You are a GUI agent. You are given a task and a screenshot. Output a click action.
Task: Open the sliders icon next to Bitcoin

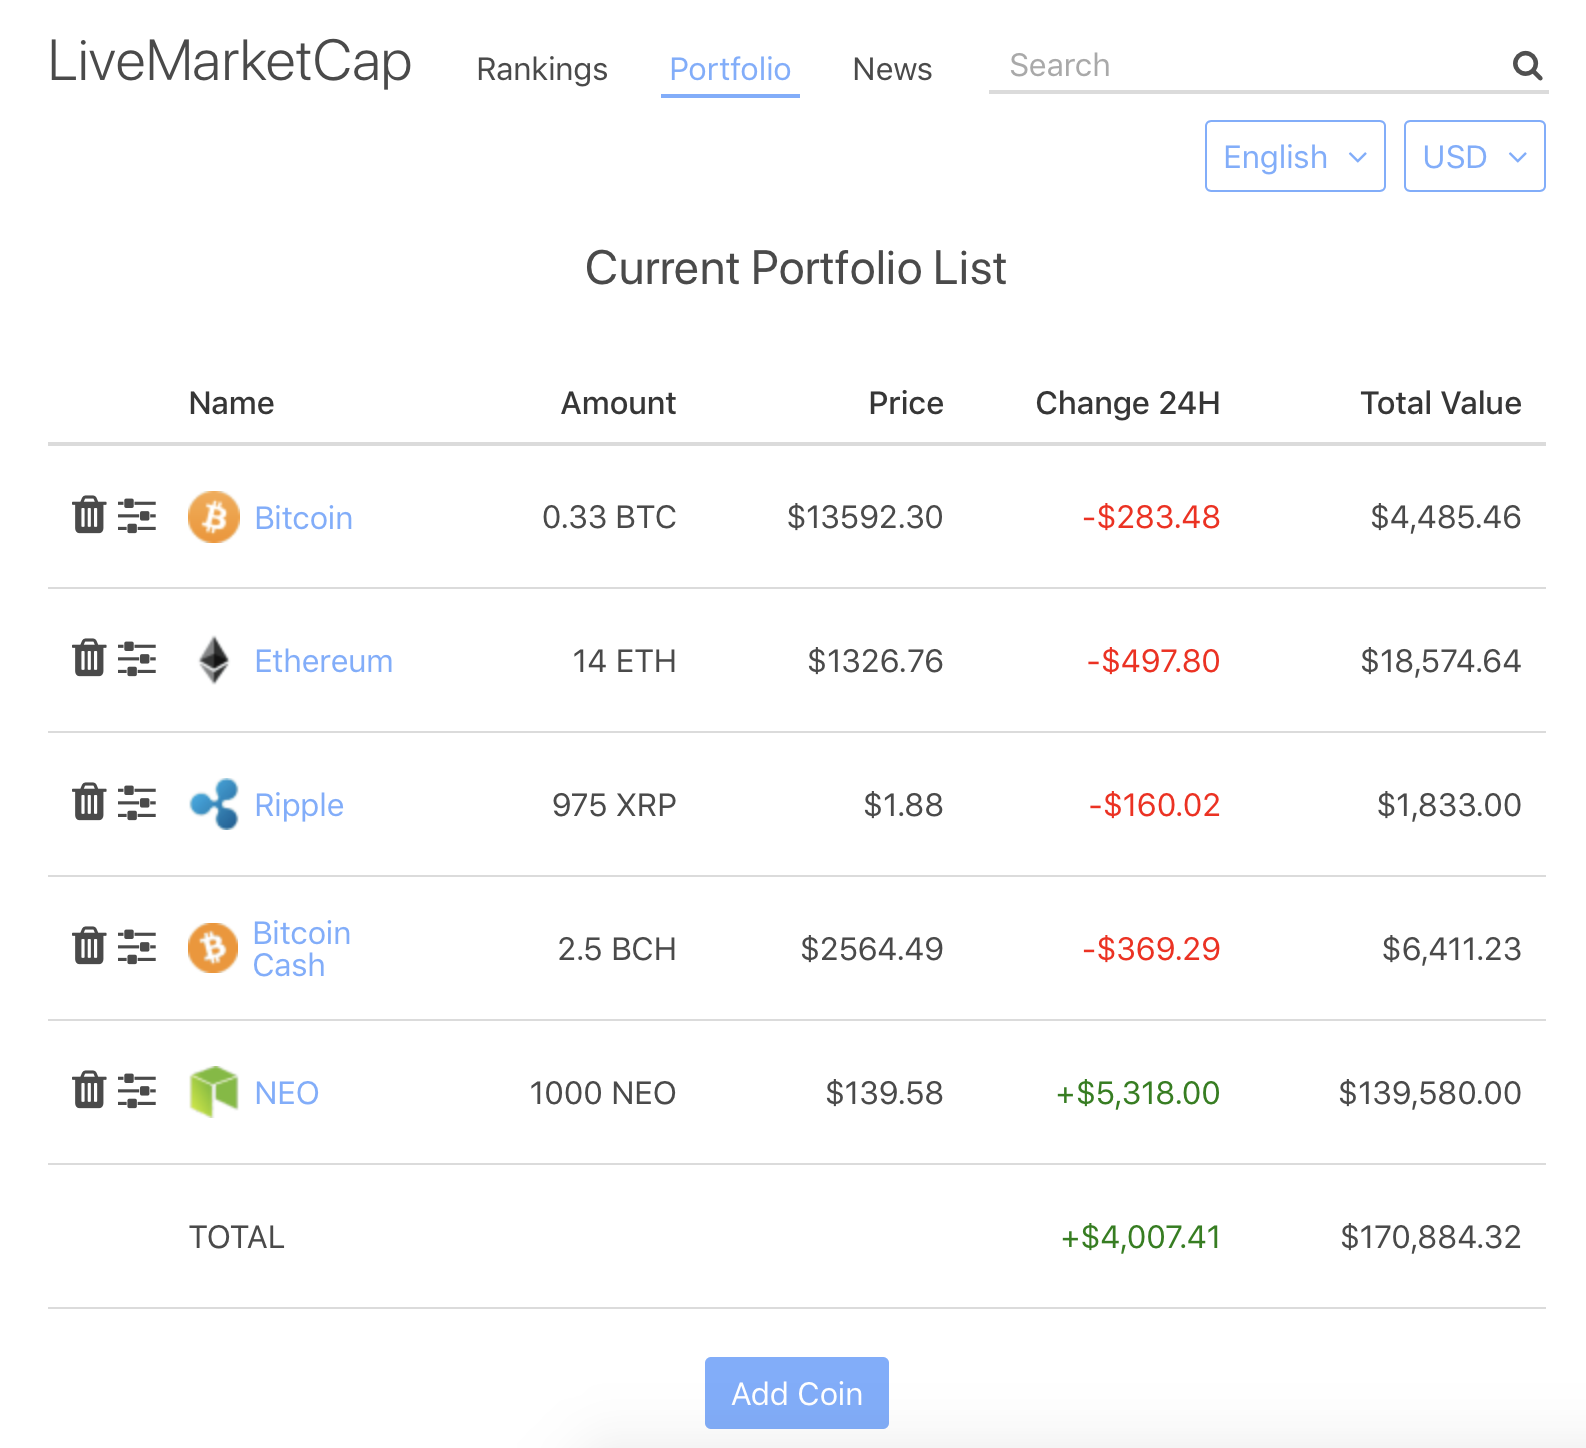click(x=137, y=516)
